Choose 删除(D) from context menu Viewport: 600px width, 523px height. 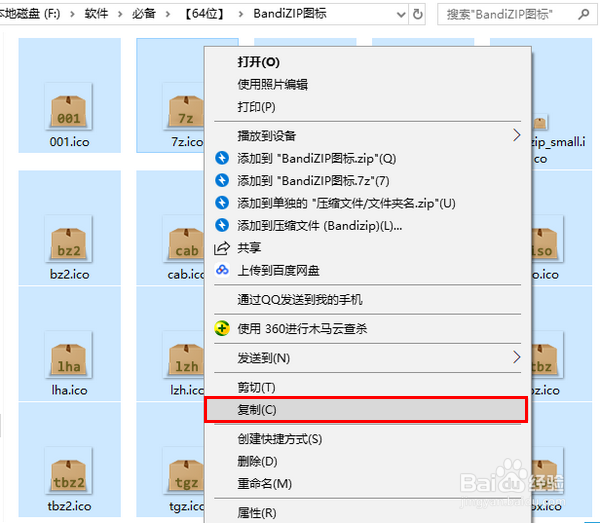(368, 461)
